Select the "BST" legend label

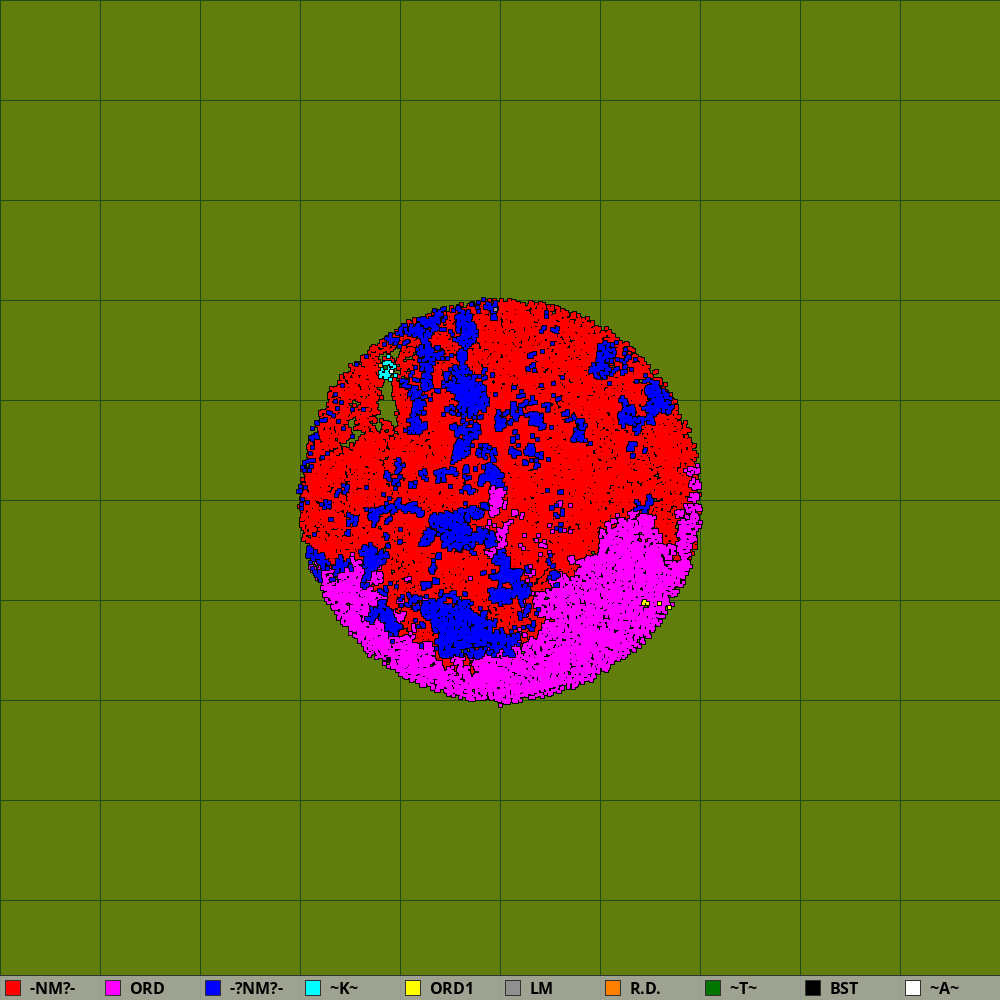843,988
